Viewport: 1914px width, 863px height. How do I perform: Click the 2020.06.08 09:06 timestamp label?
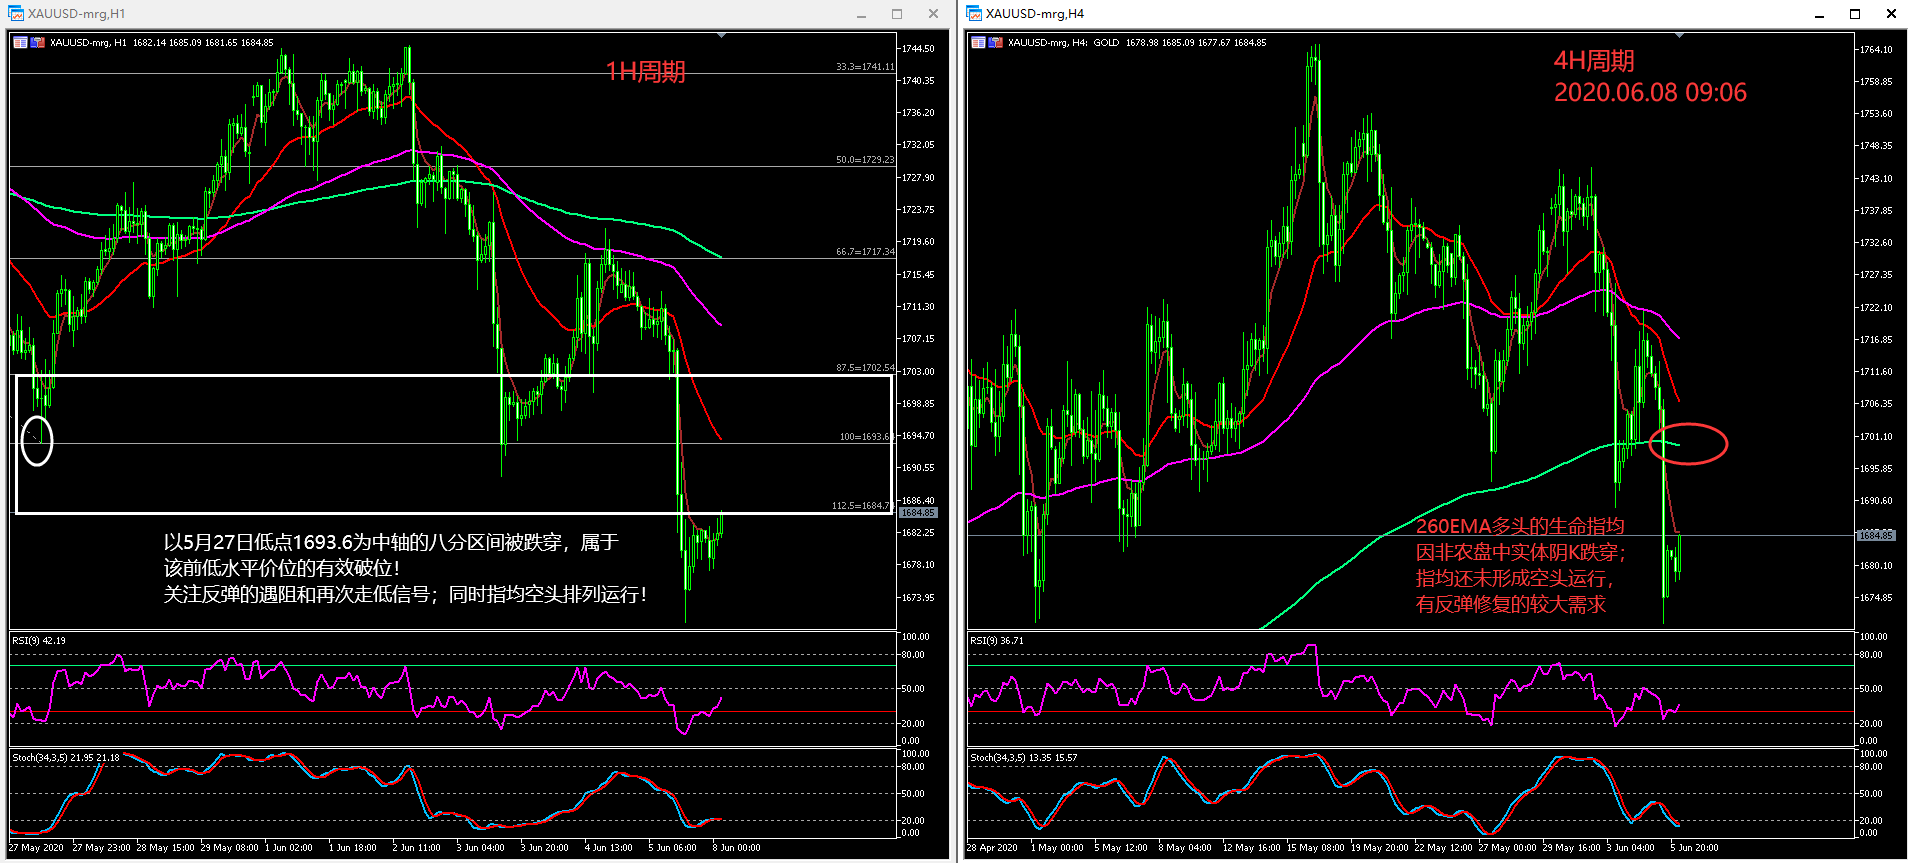coord(1650,93)
